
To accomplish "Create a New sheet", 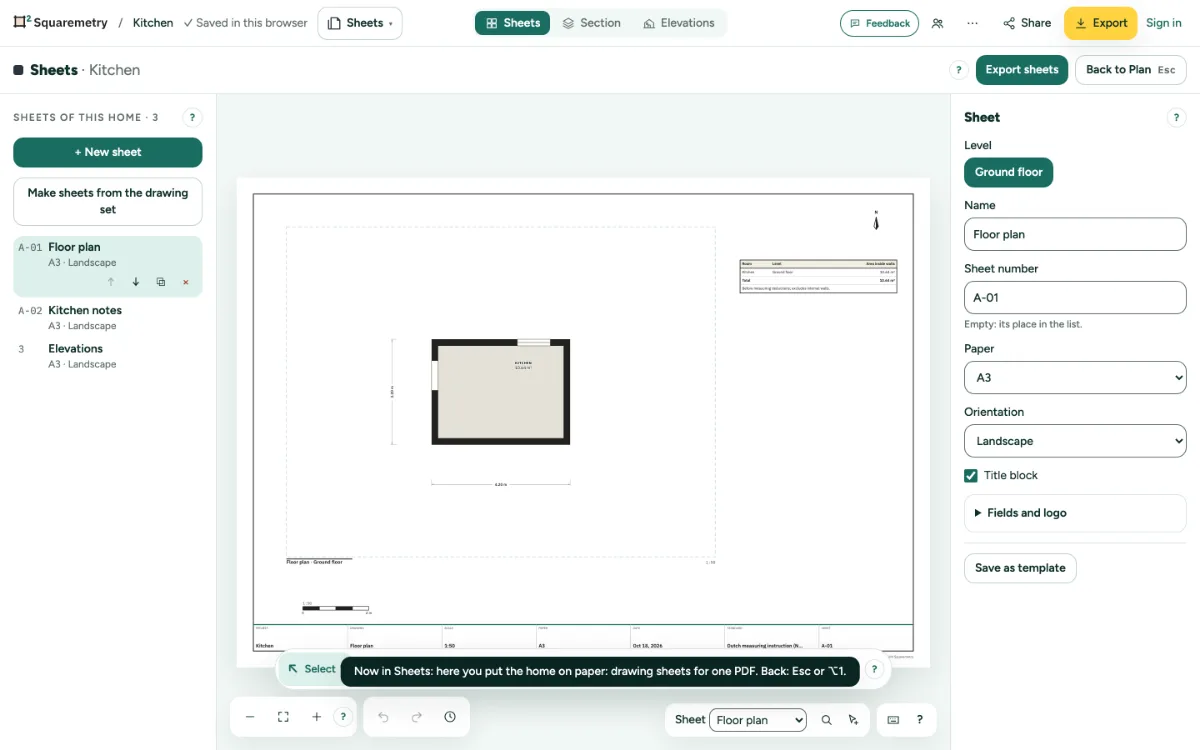I will coord(108,152).
